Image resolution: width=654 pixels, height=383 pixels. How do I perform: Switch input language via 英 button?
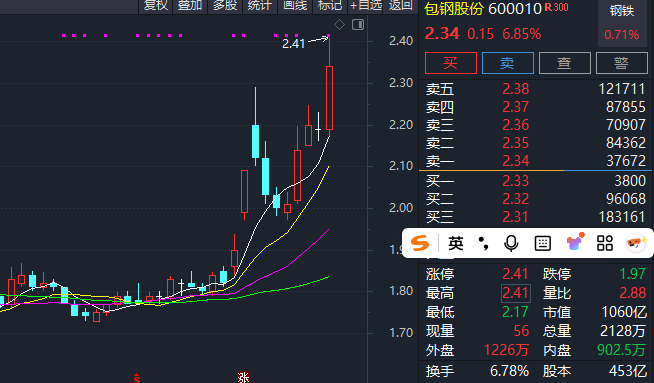pos(455,243)
